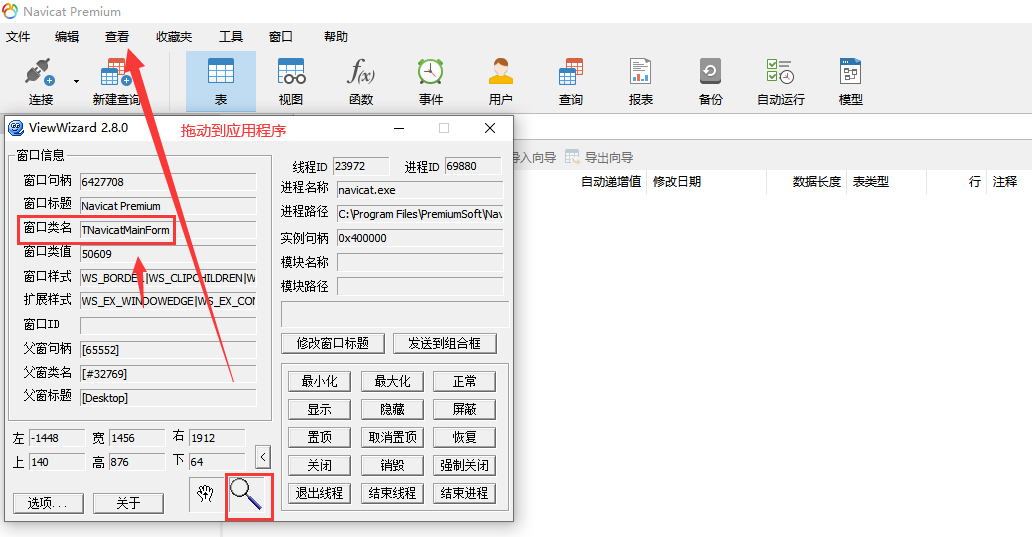Image resolution: width=1032 pixels, height=537 pixels.
Task: Click the 隐藏 button
Action: tap(392, 409)
